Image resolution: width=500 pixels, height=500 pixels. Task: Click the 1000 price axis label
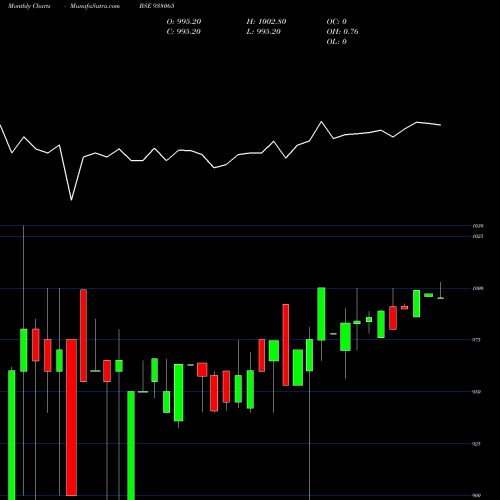[x=478, y=288]
